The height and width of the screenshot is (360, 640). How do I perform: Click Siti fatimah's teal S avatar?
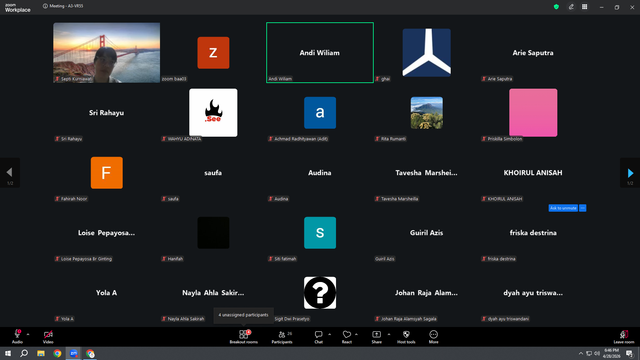click(x=320, y=233)
